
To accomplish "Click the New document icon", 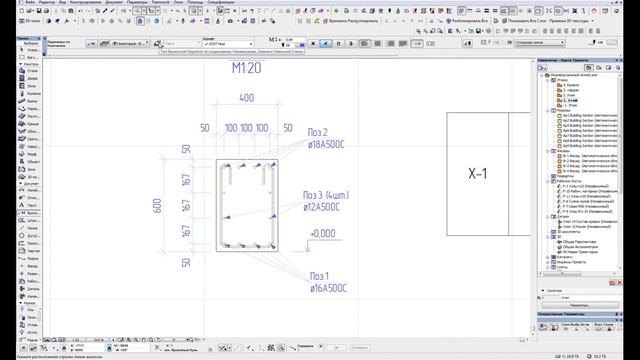I will tap(22, 11).
